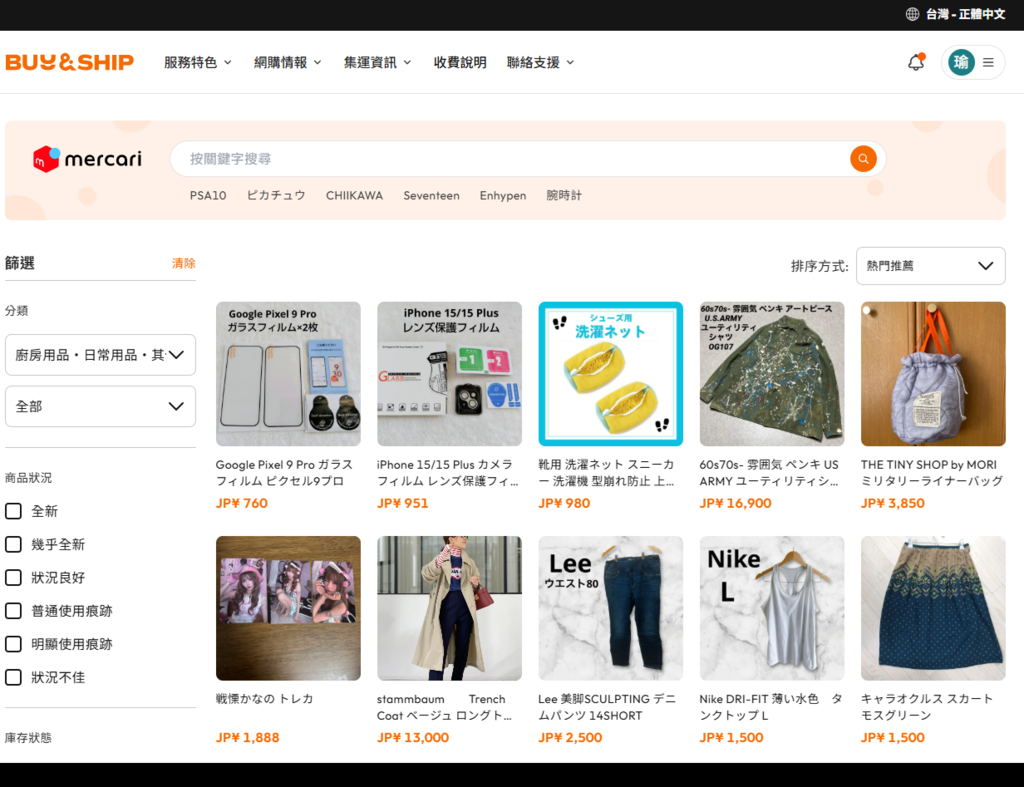Click price JP¥ 3,850

click(893, 504)
